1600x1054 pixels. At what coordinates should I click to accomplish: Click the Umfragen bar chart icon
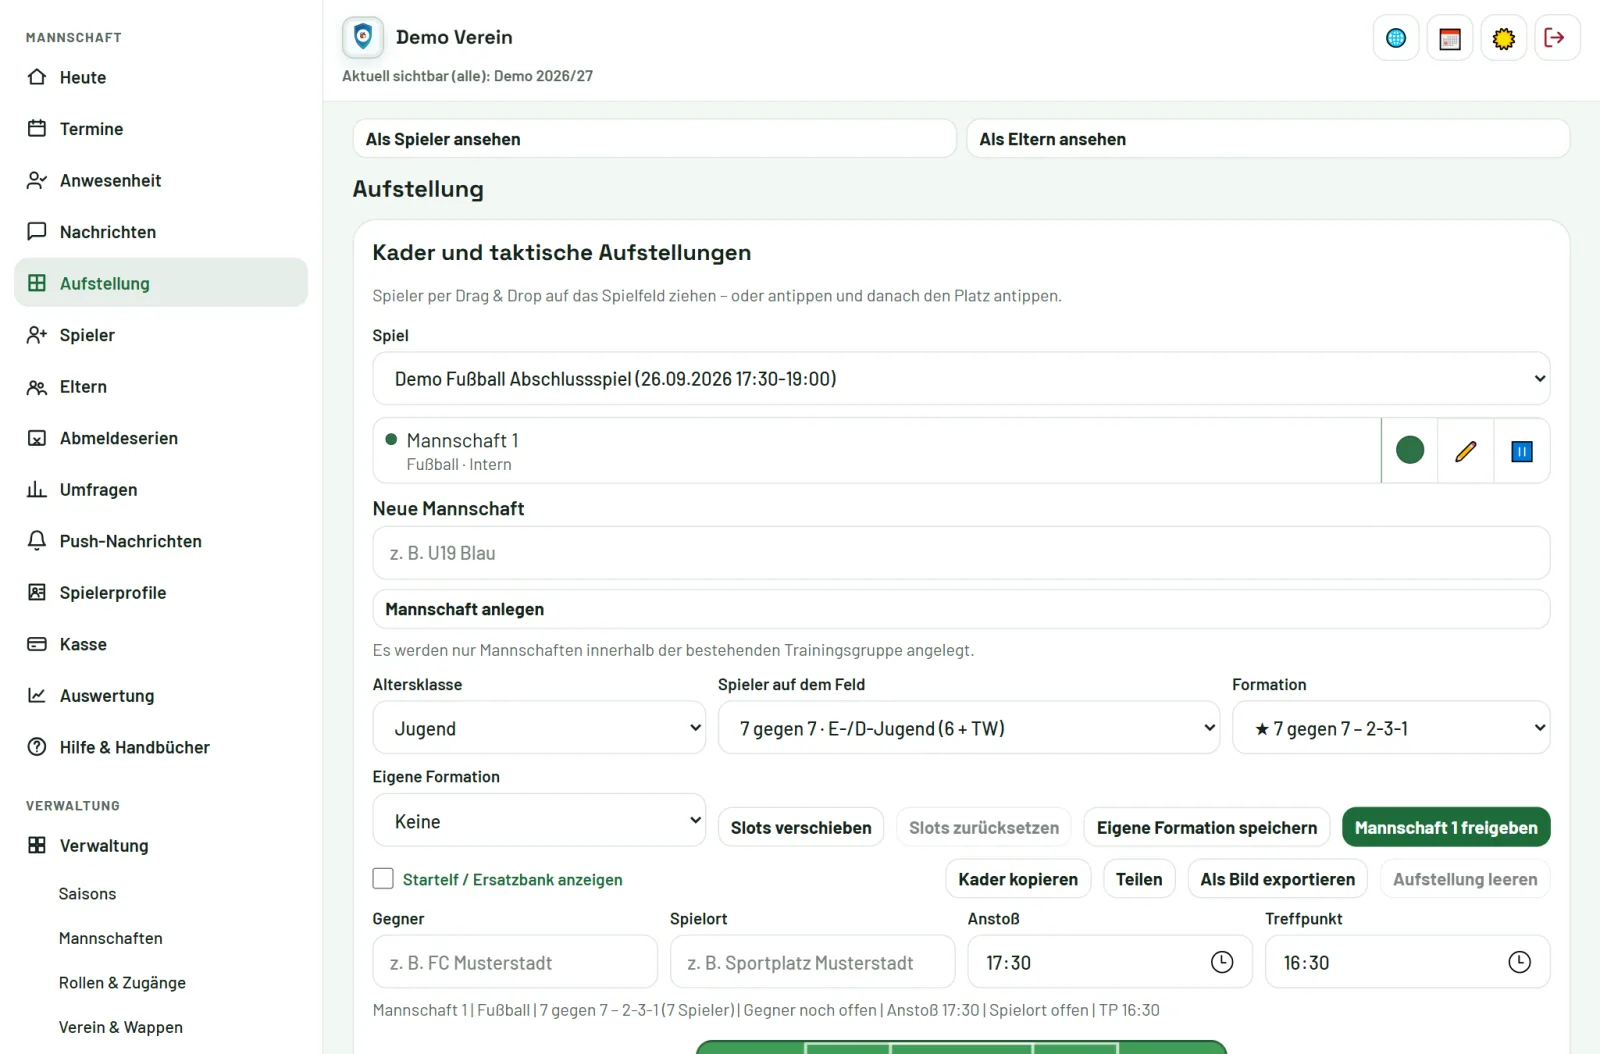click(37, 490)
